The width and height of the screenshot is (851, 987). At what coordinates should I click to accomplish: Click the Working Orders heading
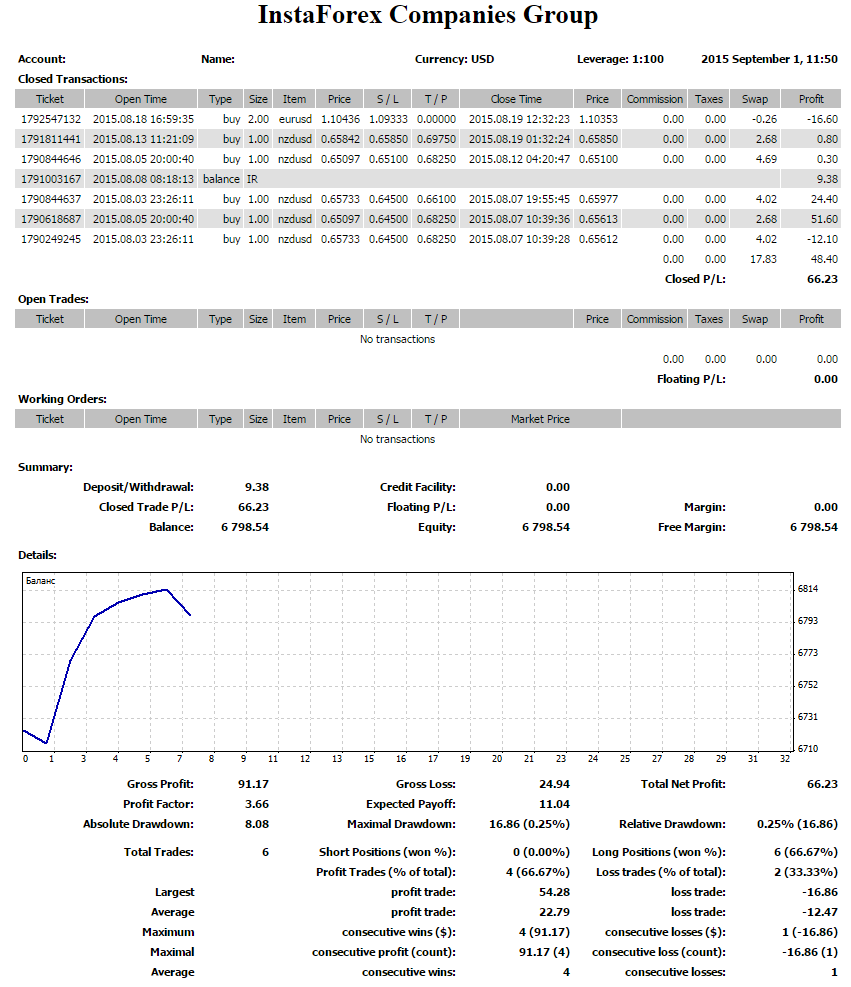click(62, 400)
